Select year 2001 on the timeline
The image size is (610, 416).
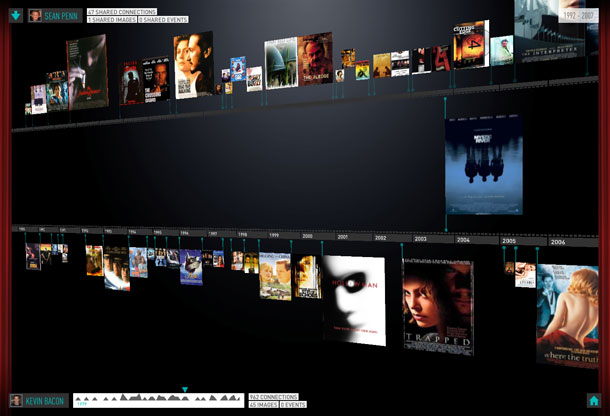click(x=343, y=237)
